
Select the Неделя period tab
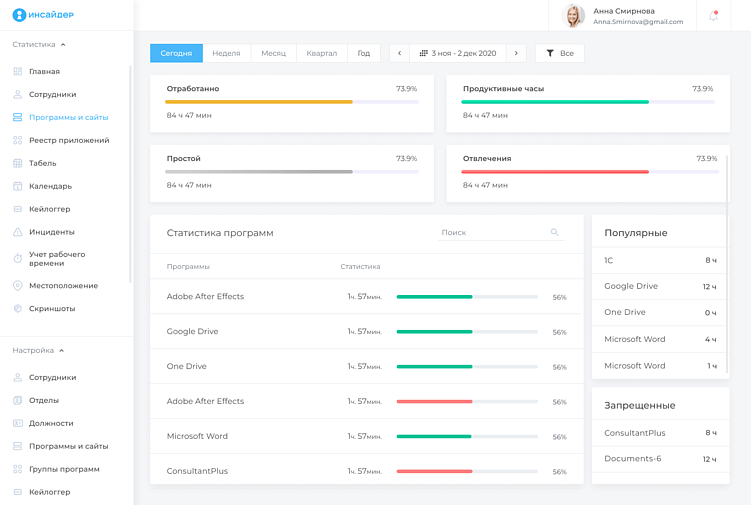click(227, 53)
